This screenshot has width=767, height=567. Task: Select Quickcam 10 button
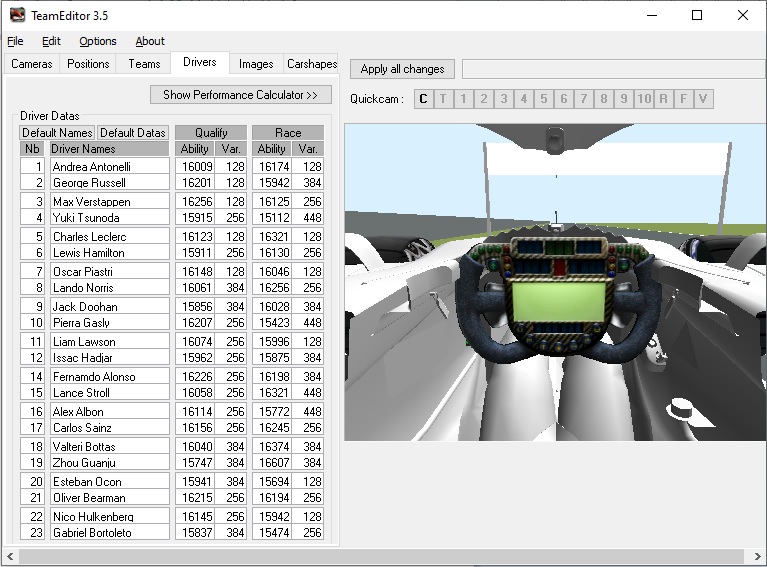[x=644, y=99]
